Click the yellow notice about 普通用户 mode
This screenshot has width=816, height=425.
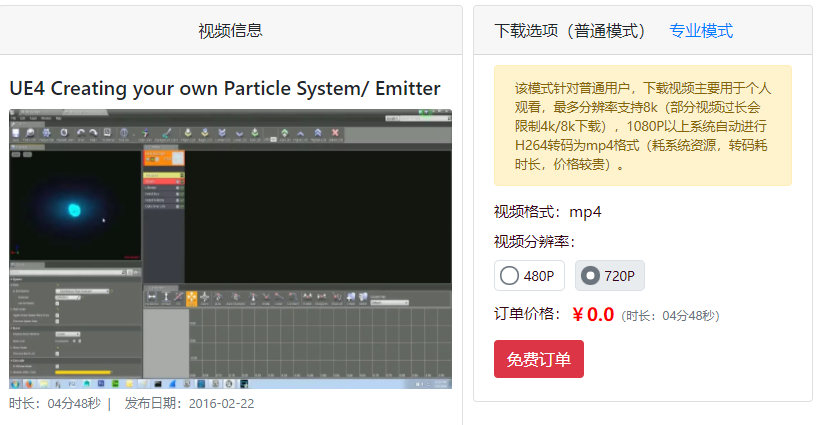pyautogui.click(x=643, y=126)
